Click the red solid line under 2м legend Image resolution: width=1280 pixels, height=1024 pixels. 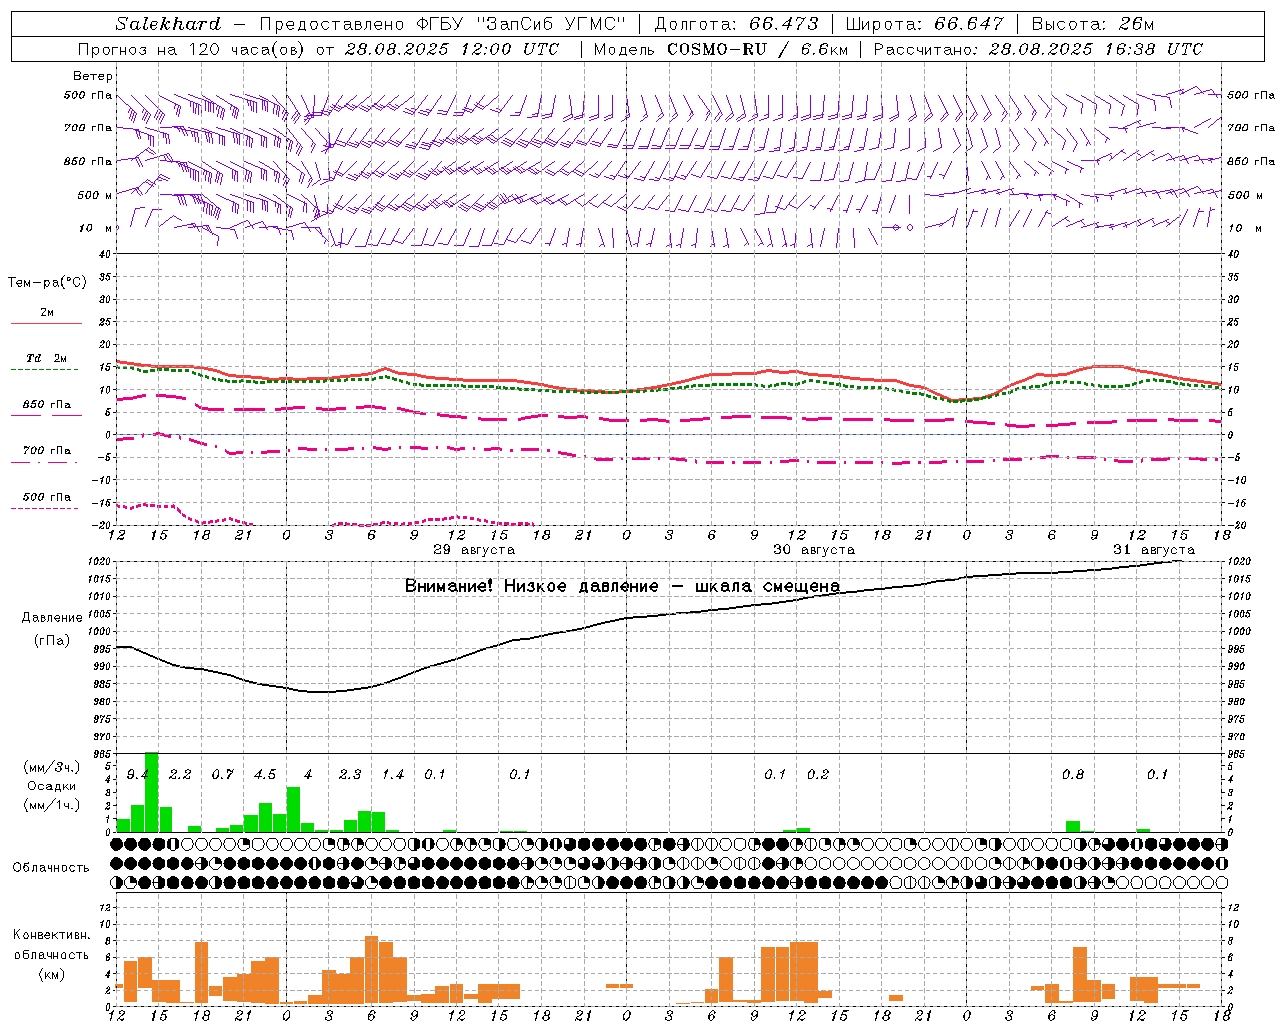pyautogui.click(x=47, y=323)
